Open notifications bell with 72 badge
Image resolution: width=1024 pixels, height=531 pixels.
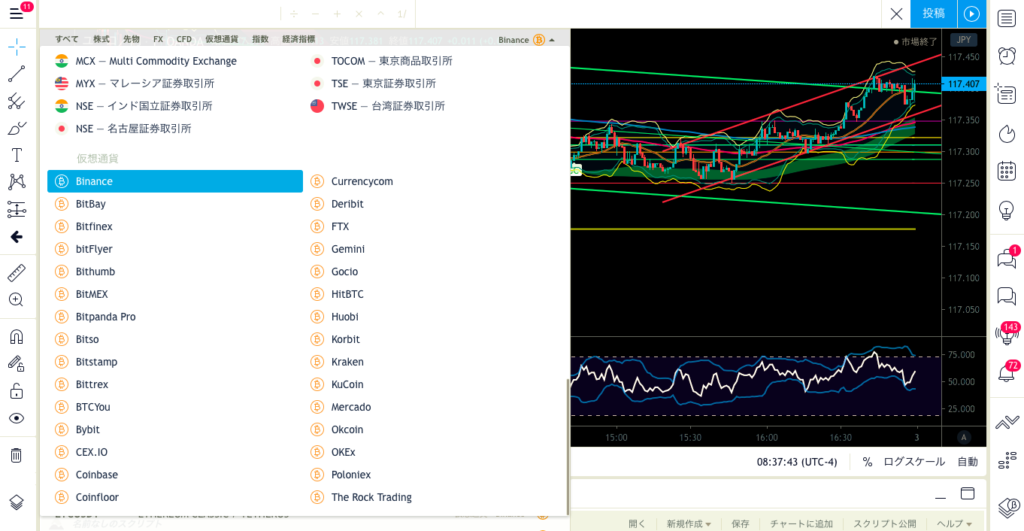point(1006,373)
